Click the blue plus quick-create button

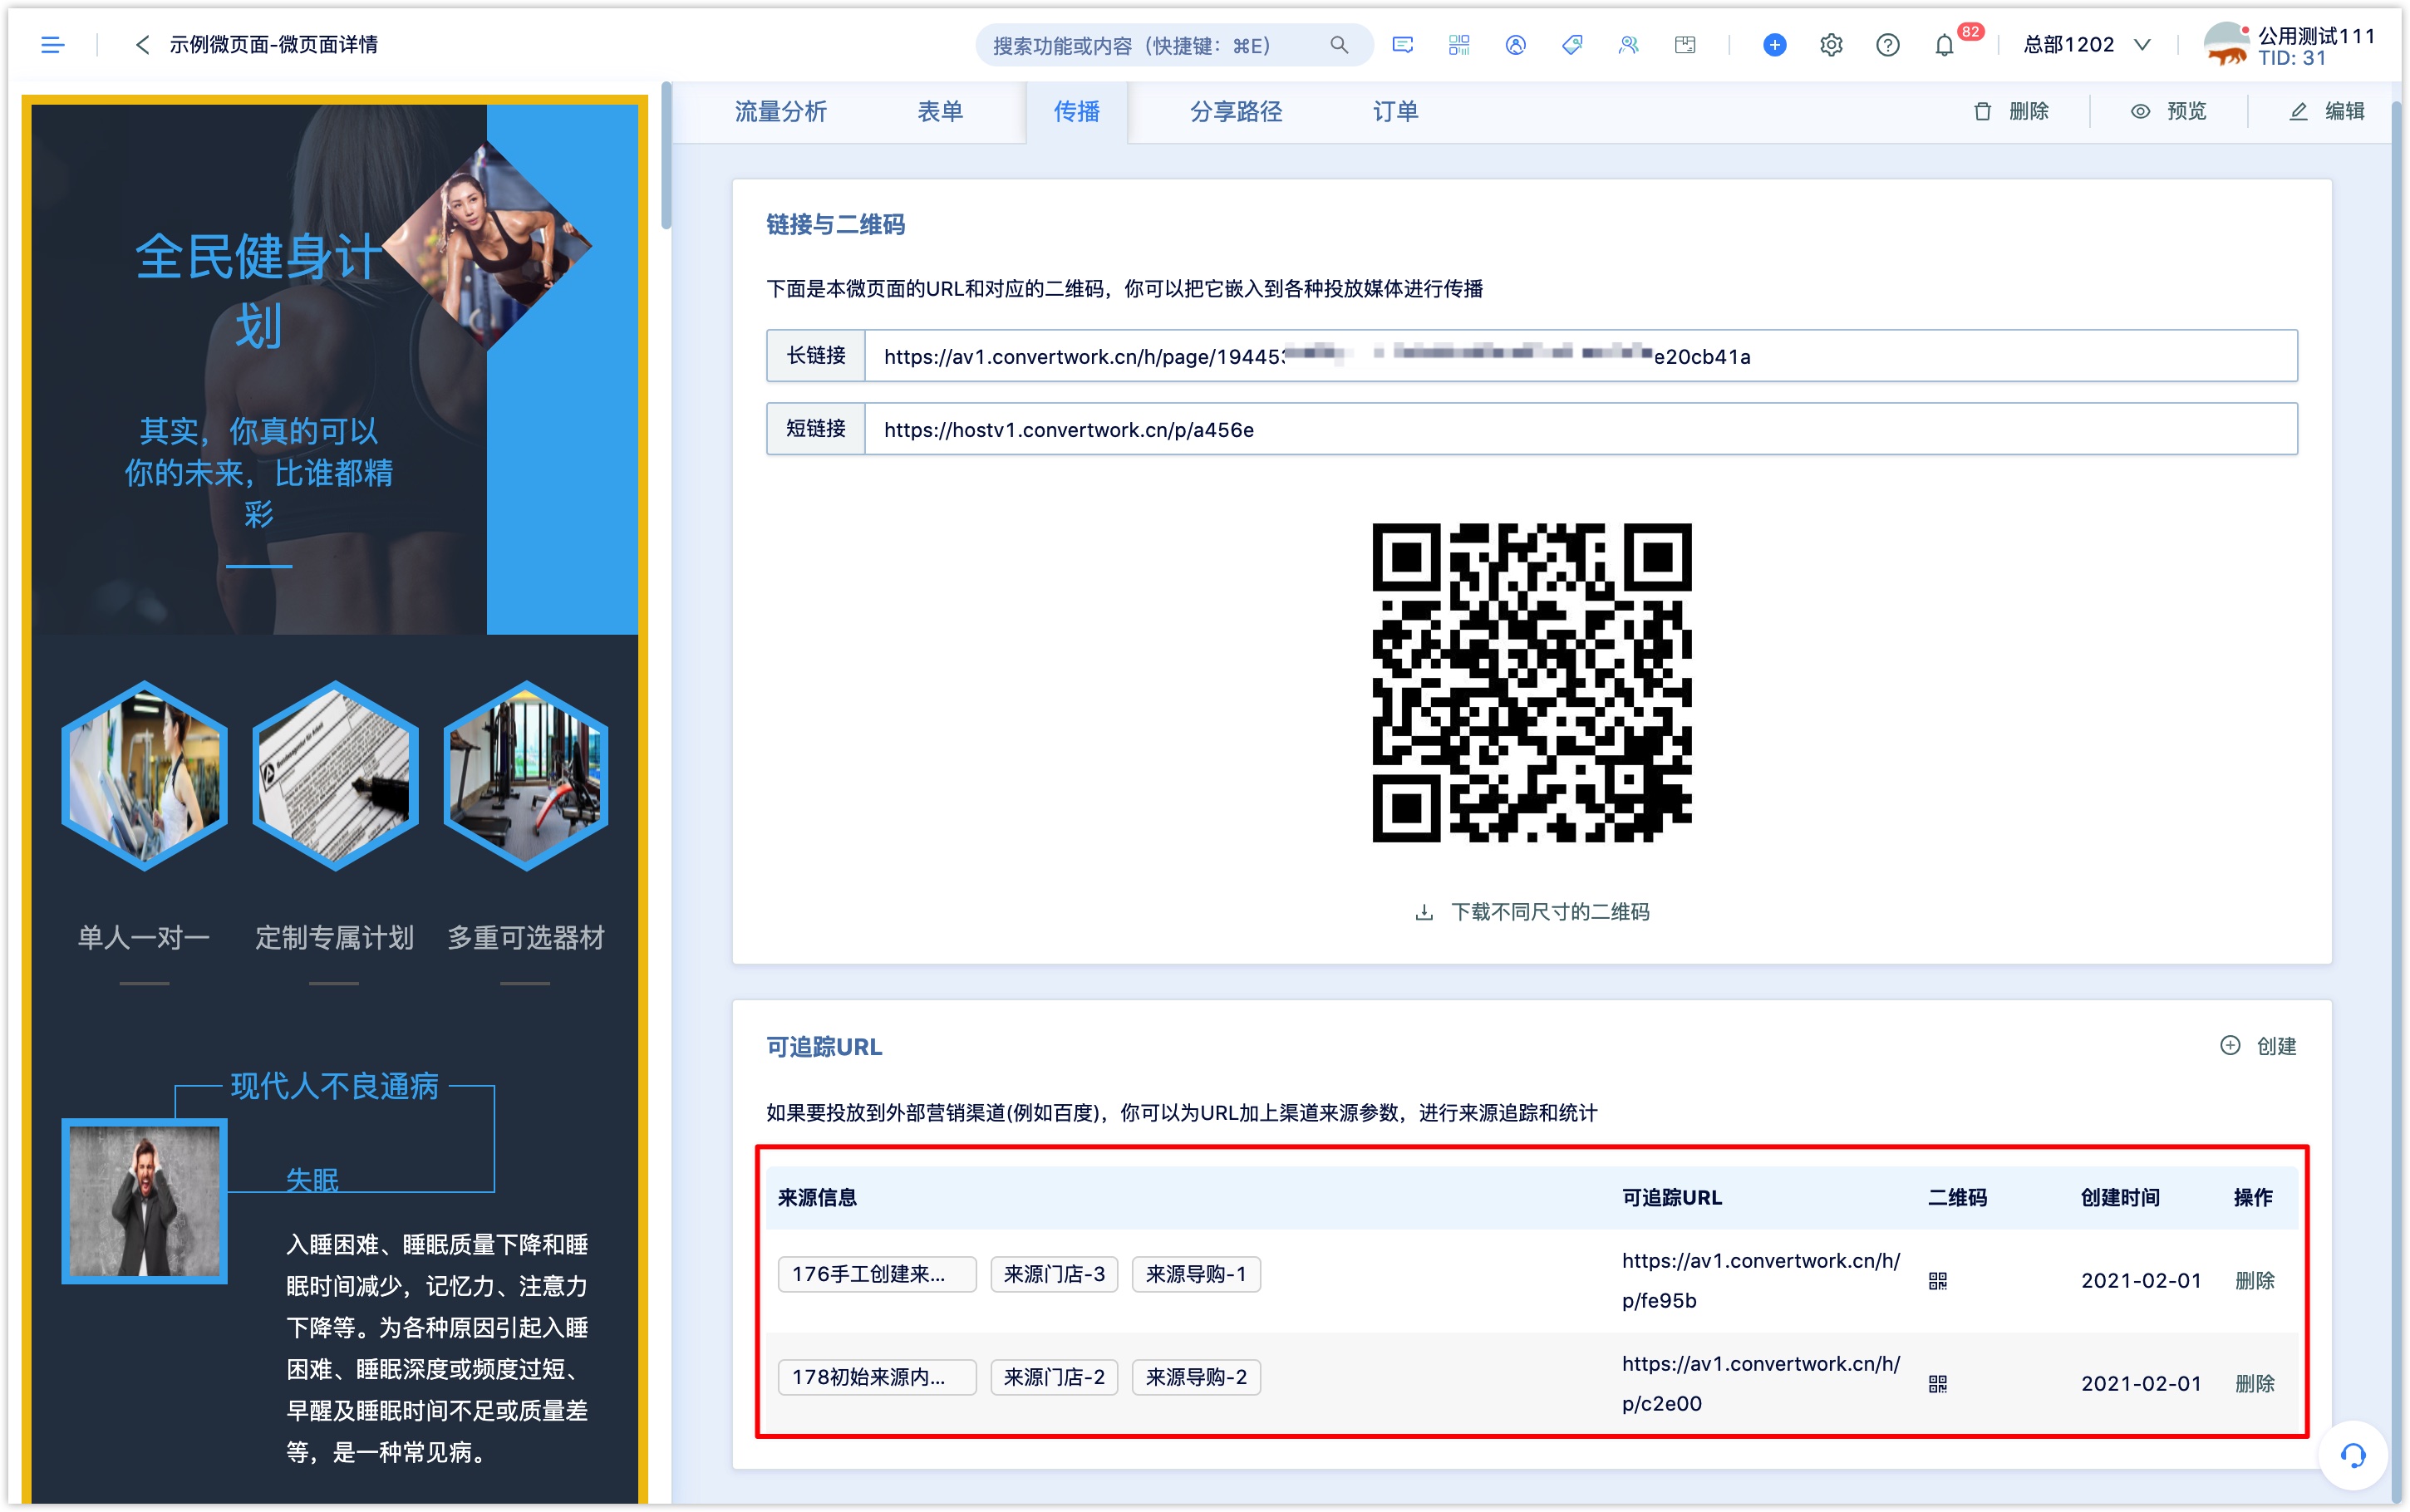(x=1774, y=45)
